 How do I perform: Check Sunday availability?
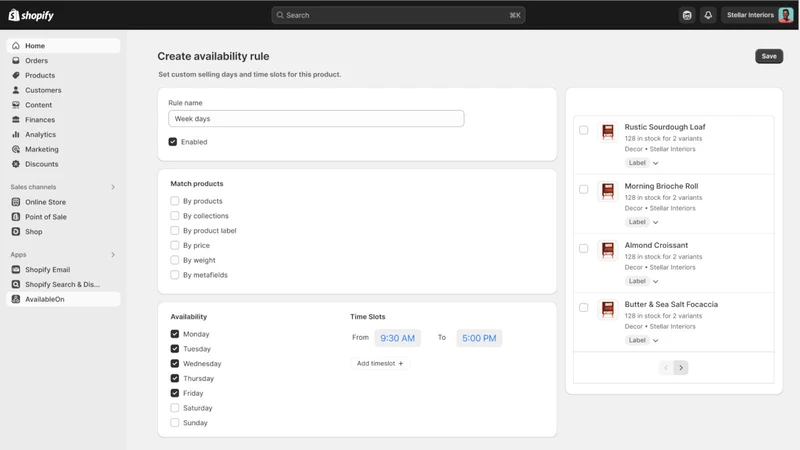(x=174, y=423)
